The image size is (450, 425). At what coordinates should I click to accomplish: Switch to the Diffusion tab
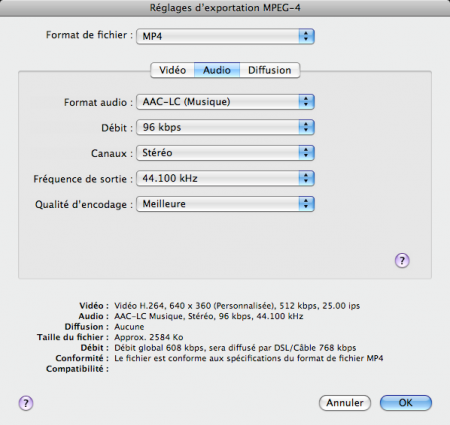pos(270,70)
